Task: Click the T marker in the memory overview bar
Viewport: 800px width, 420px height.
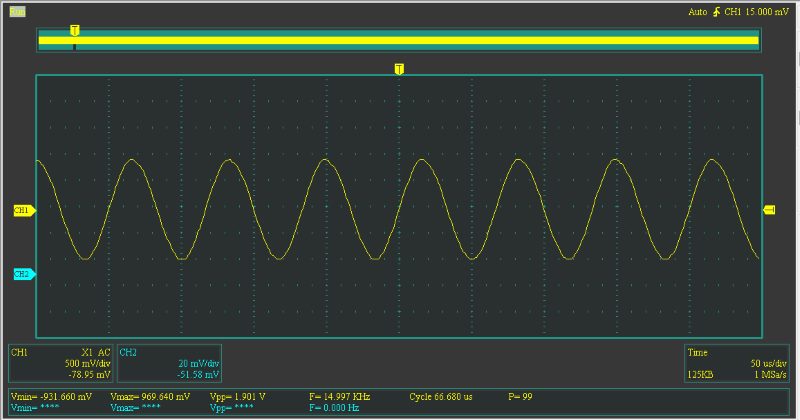Action: [74, 32]
